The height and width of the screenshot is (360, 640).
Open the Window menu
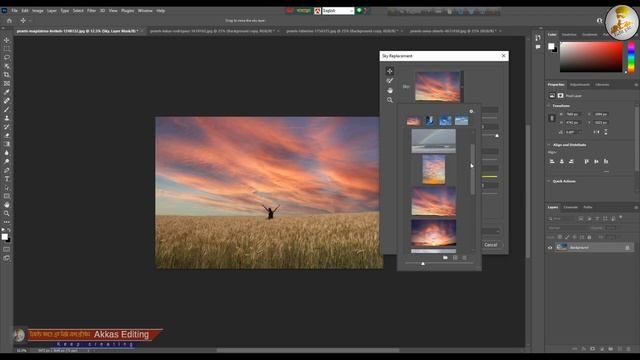145,11
